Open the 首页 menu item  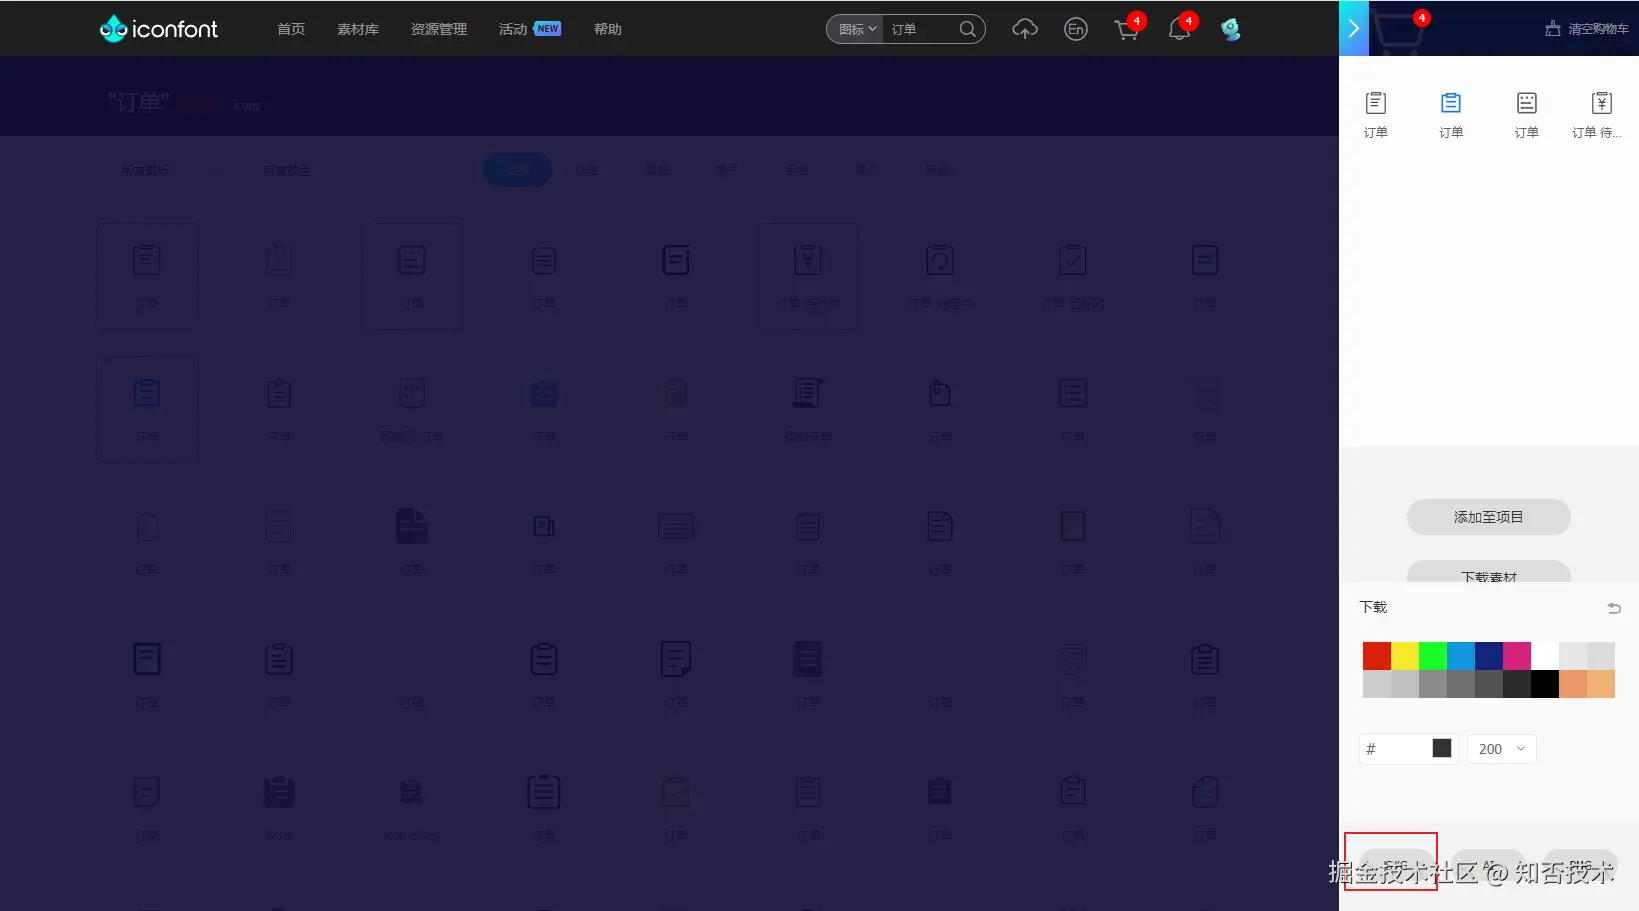(291, 29)
